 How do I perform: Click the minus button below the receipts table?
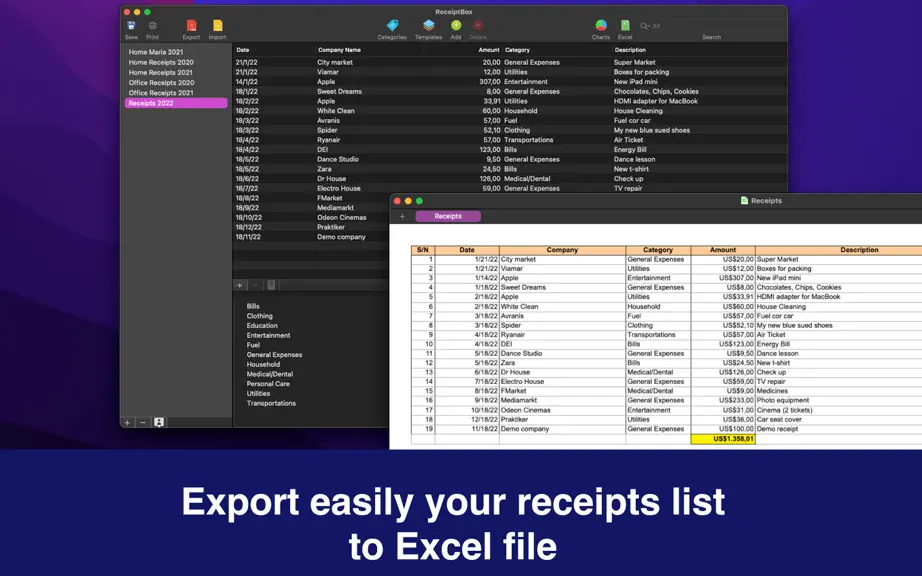255,285
